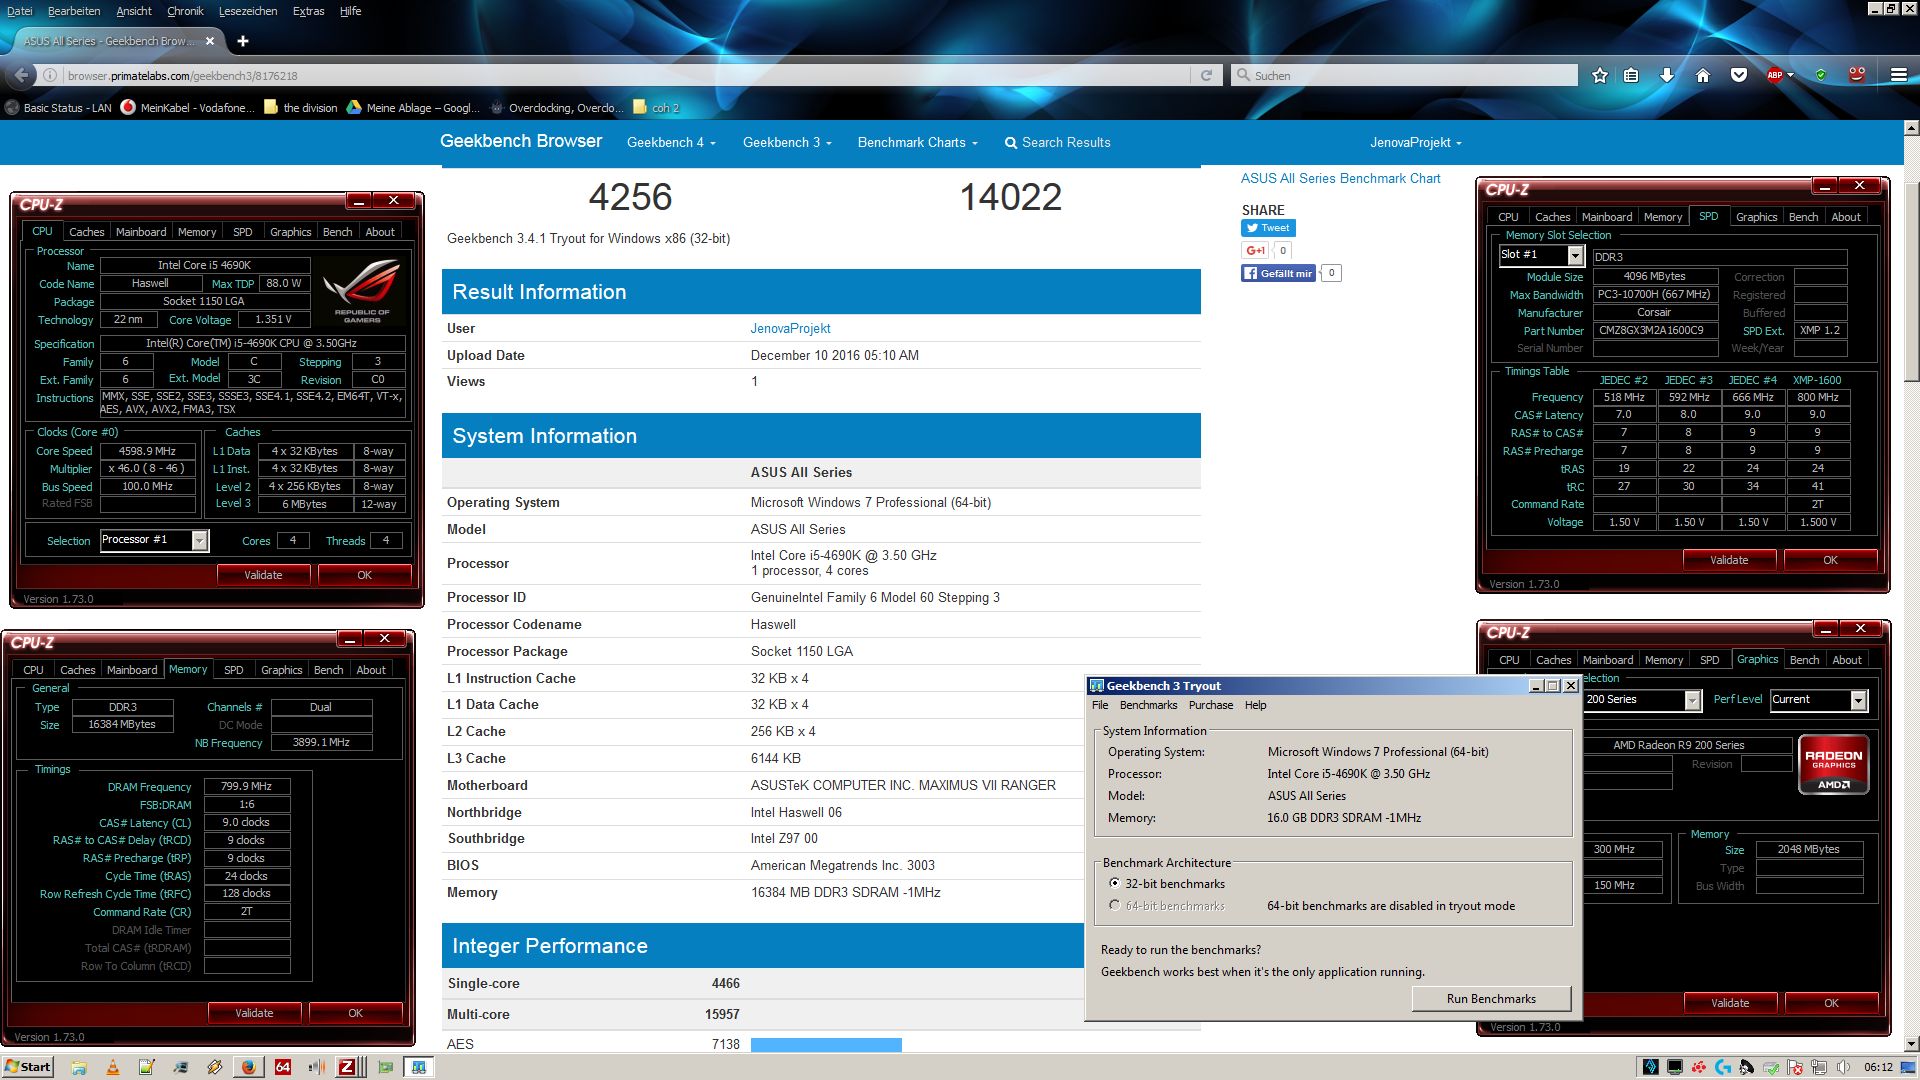Open the Firefox hamburger menu
The width and height of the screenshot is (1920, 1080).
[1898, 75]
